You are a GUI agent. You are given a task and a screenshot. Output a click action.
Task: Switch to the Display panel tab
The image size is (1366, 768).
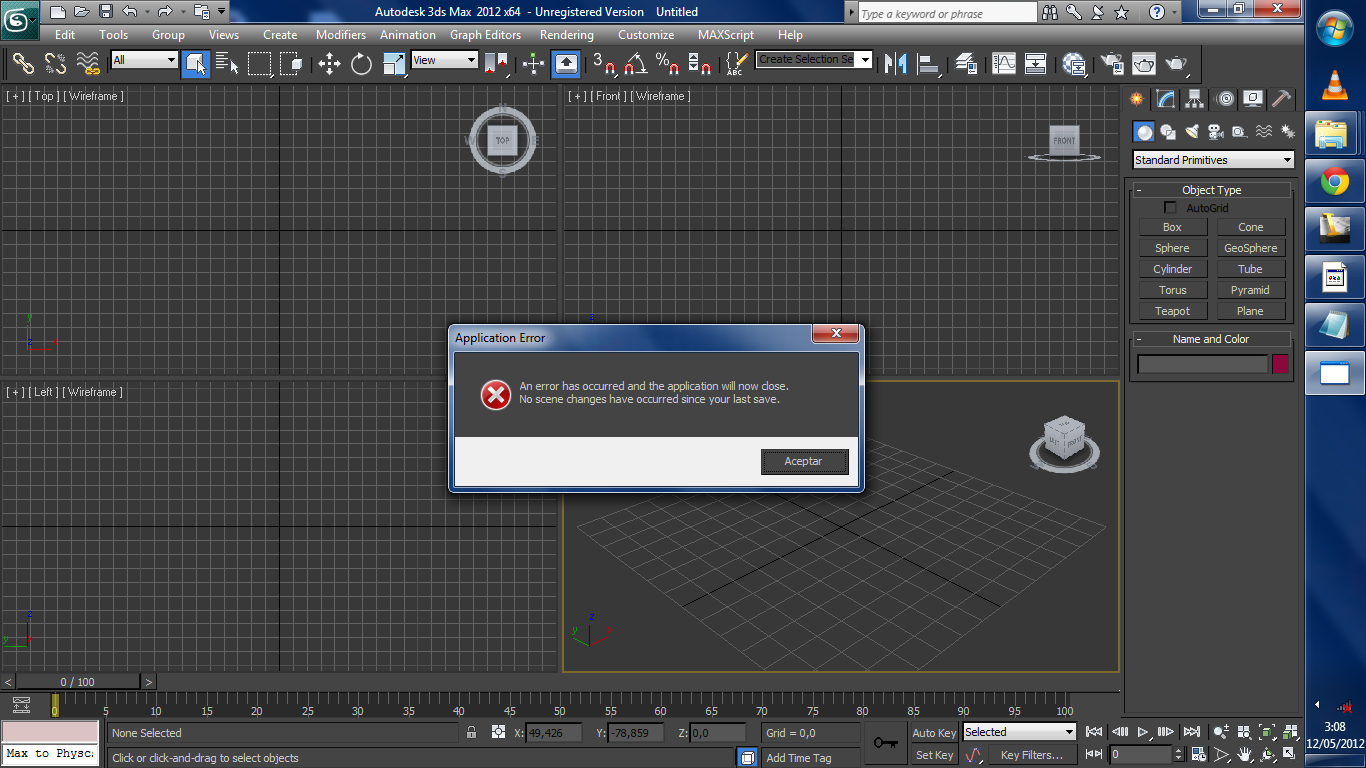tap(1253, 99)
